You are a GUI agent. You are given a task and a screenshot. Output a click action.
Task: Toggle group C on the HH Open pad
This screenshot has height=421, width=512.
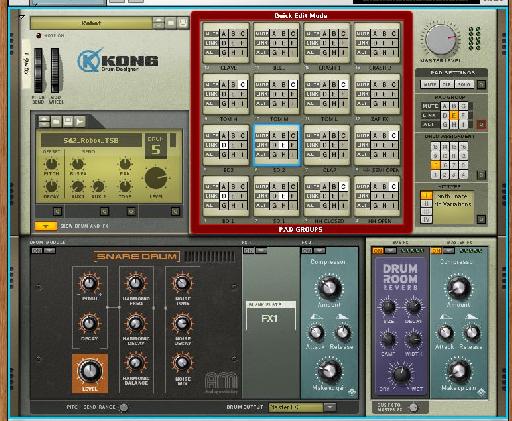tap(394, 186)
